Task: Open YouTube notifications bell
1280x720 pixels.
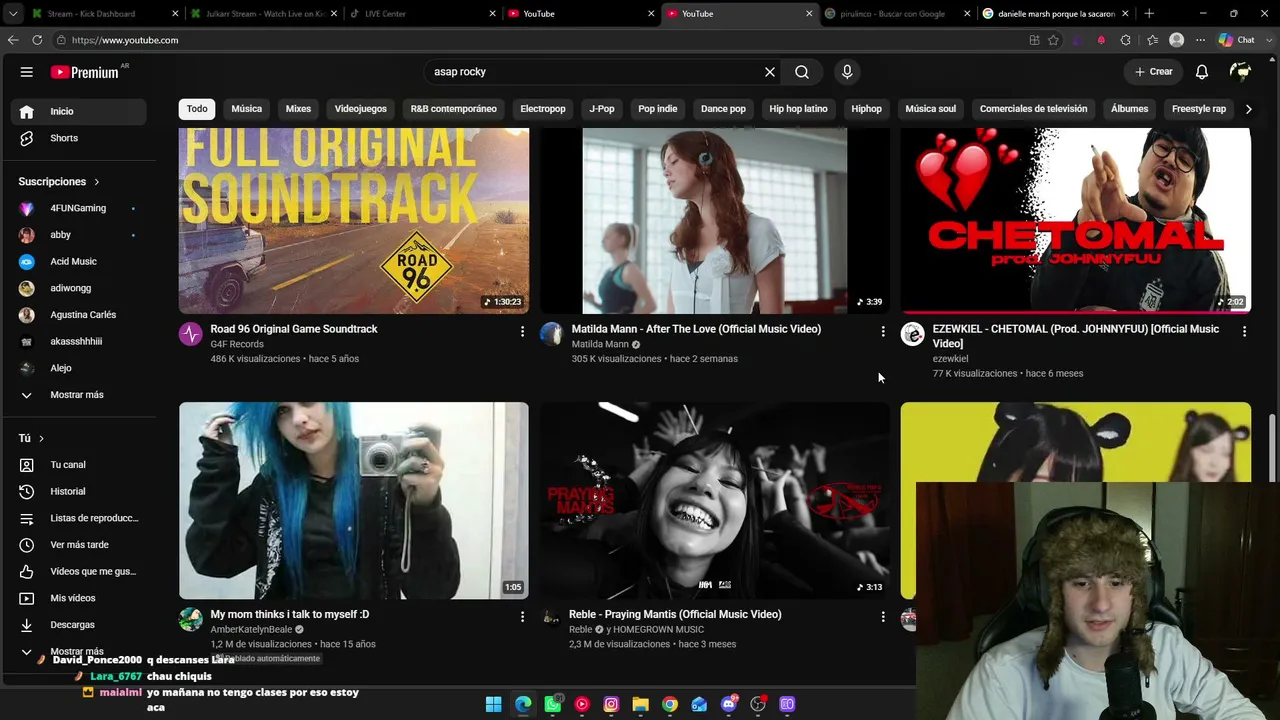Action: [x=1202, y=72]
